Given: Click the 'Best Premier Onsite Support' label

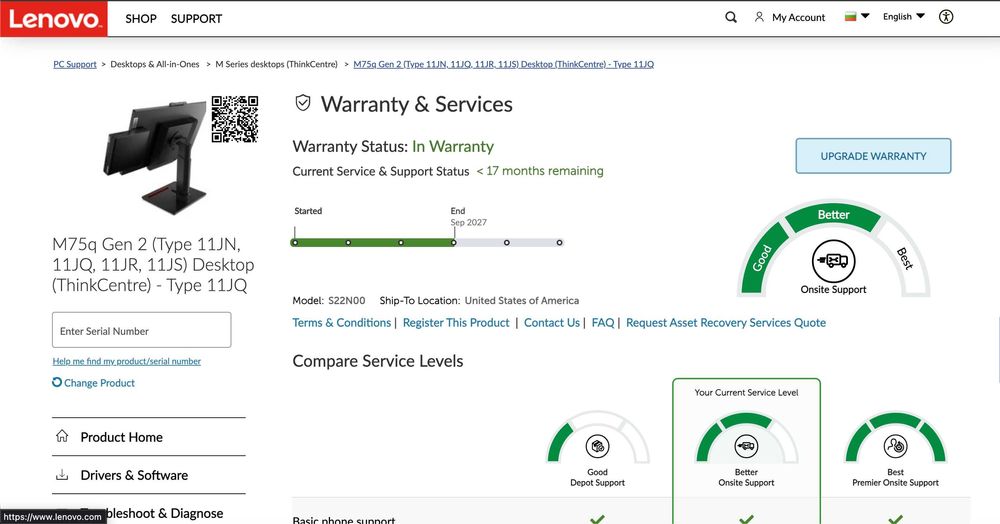Looking at the screenshot, I should 895,477.
